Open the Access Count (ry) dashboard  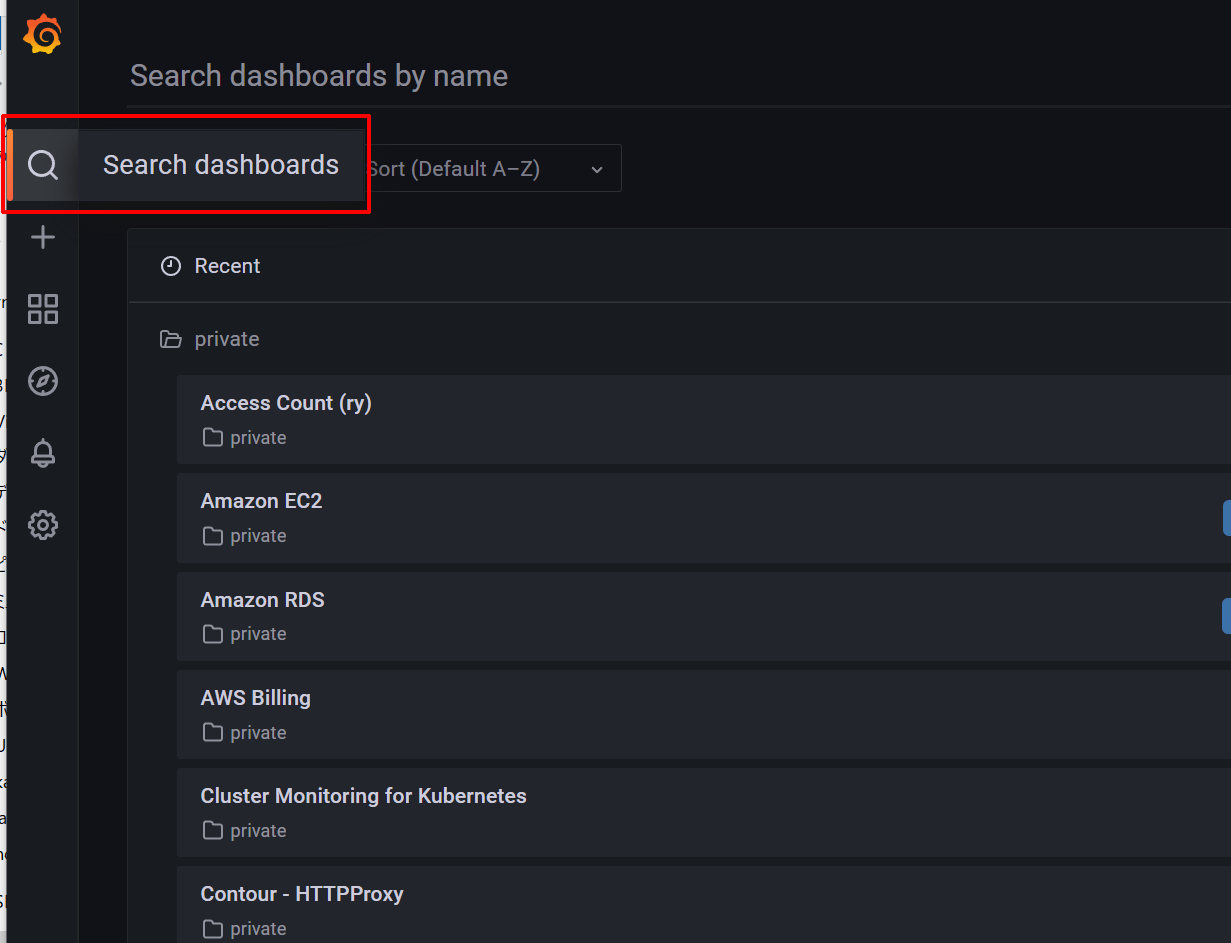click(x=286, y=403)
